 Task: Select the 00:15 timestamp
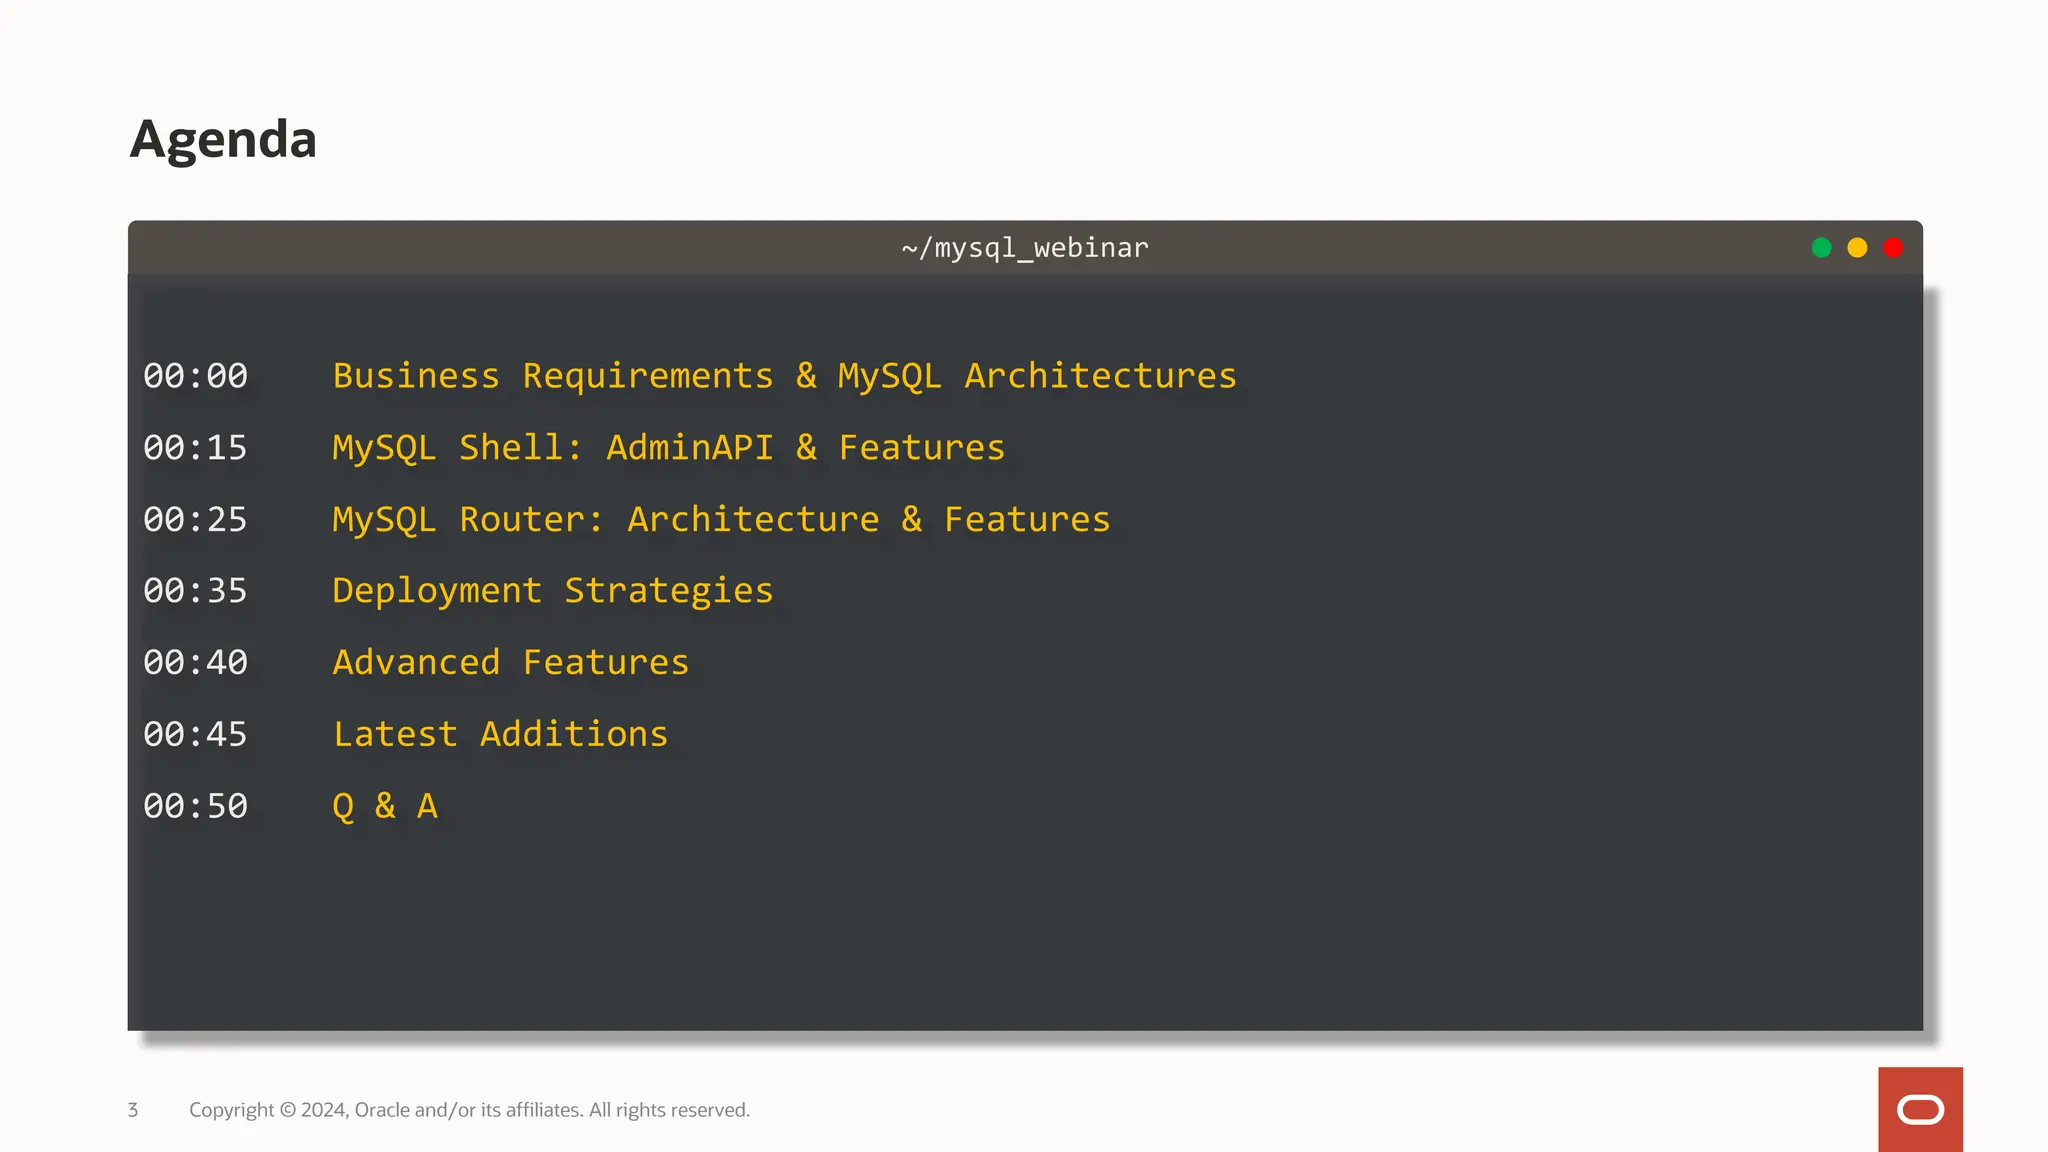(195, 448)
